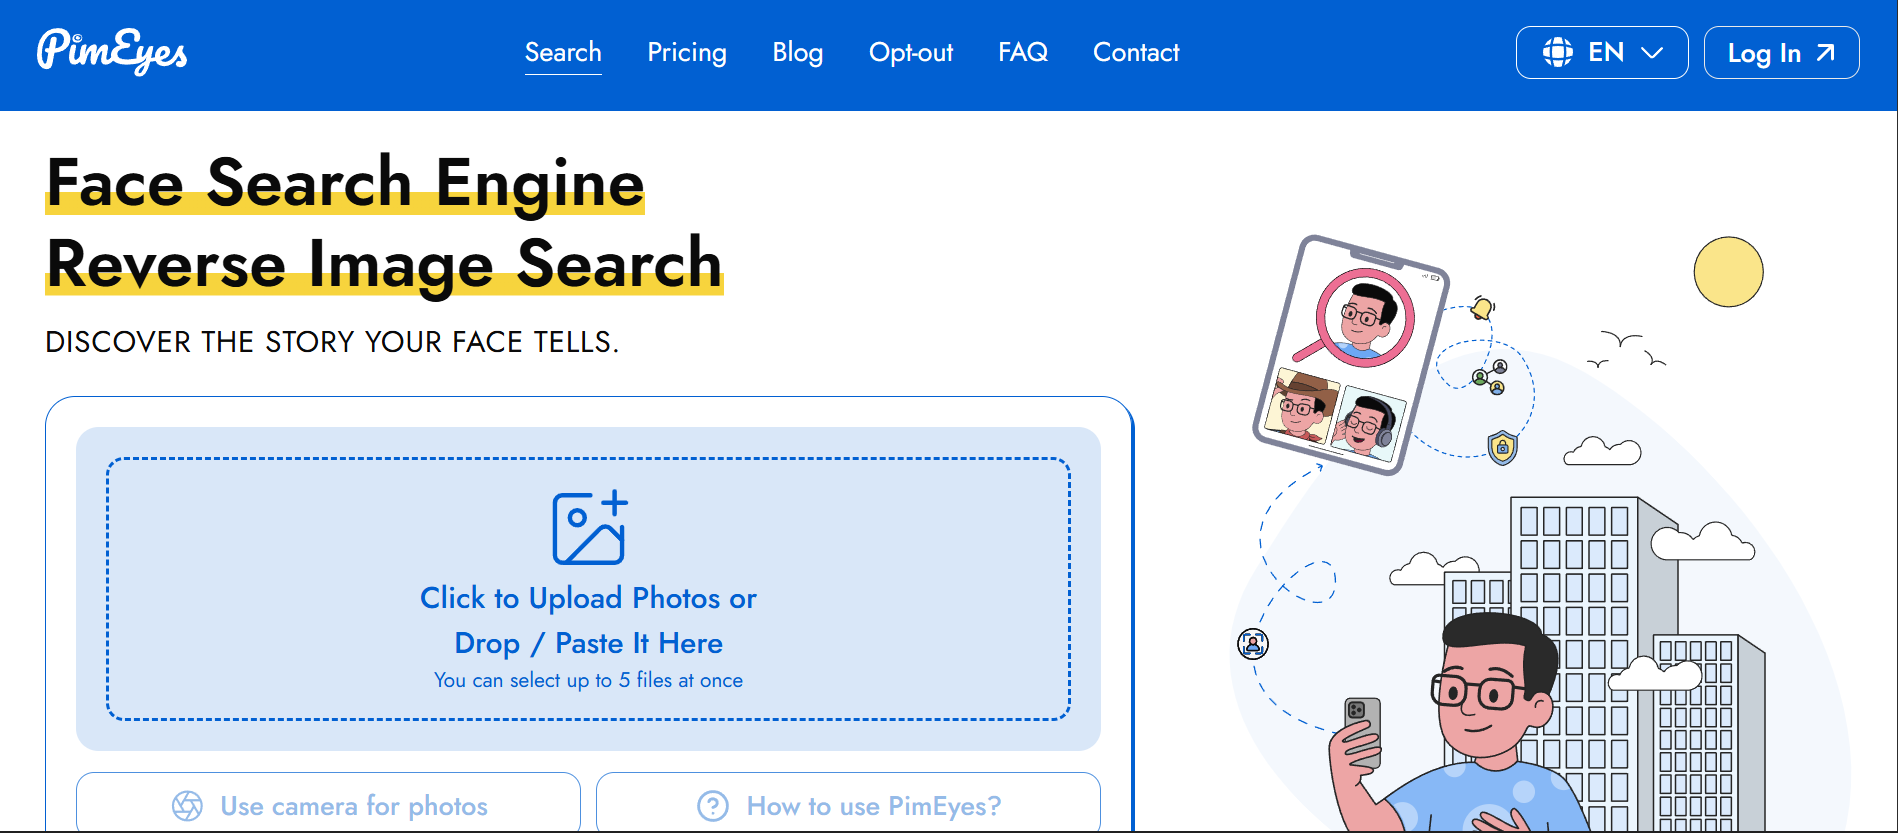Open "How to use PimEyes?" guide
This screenshot has width=1898, height=833.
873,806
